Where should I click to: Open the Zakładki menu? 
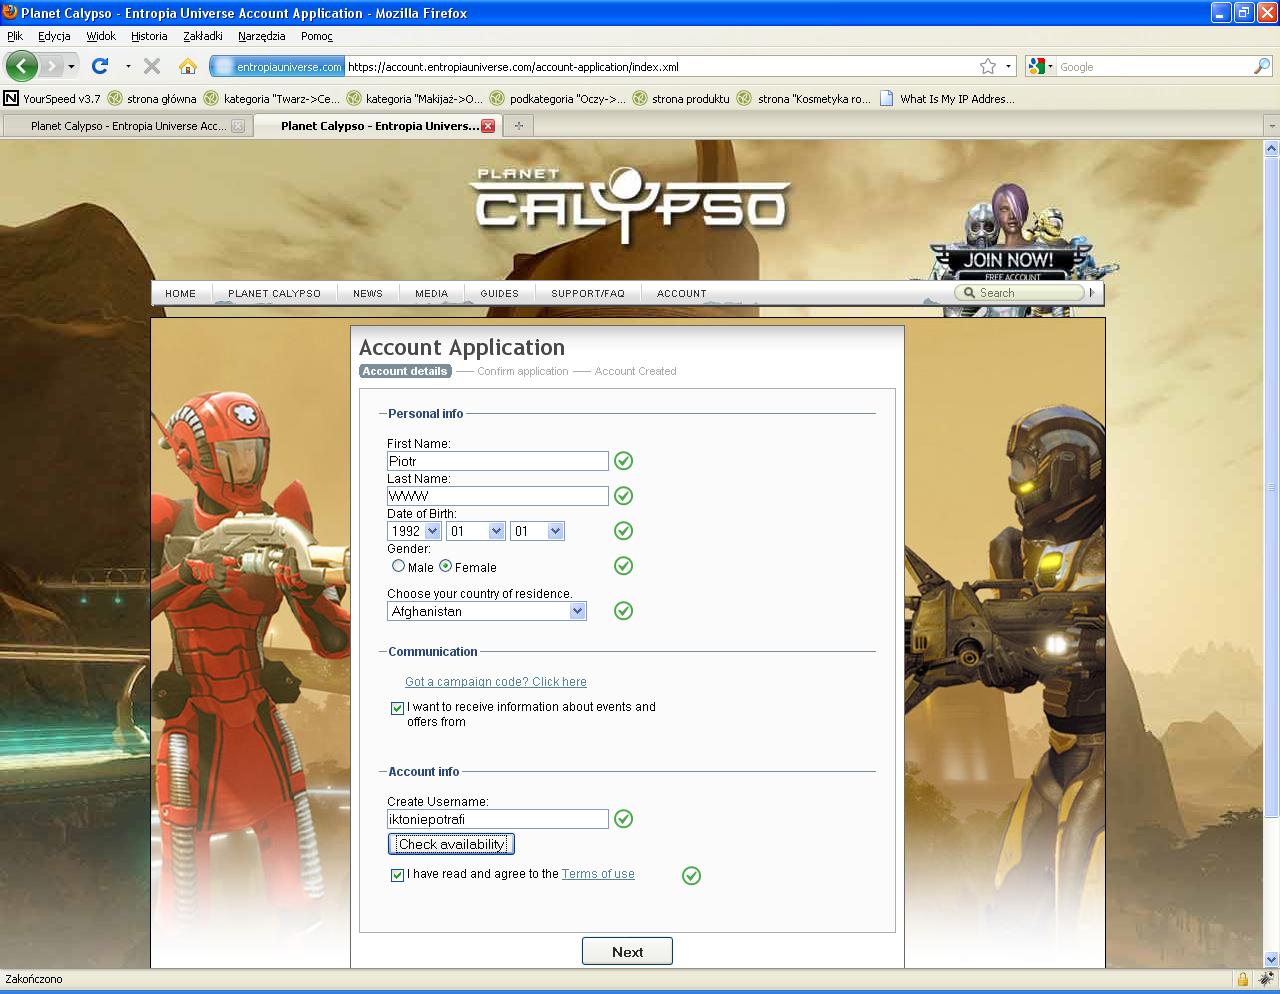pyautogui.click(x=202, y=36)
